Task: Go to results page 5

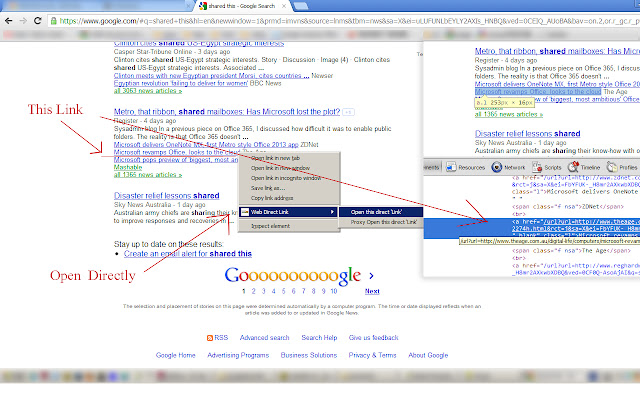Action: pyautogui.click(x=283, y=291)
